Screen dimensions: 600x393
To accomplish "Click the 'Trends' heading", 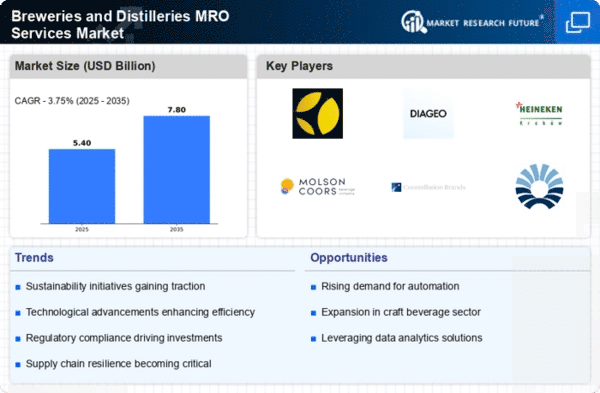I will coord(34,258).
